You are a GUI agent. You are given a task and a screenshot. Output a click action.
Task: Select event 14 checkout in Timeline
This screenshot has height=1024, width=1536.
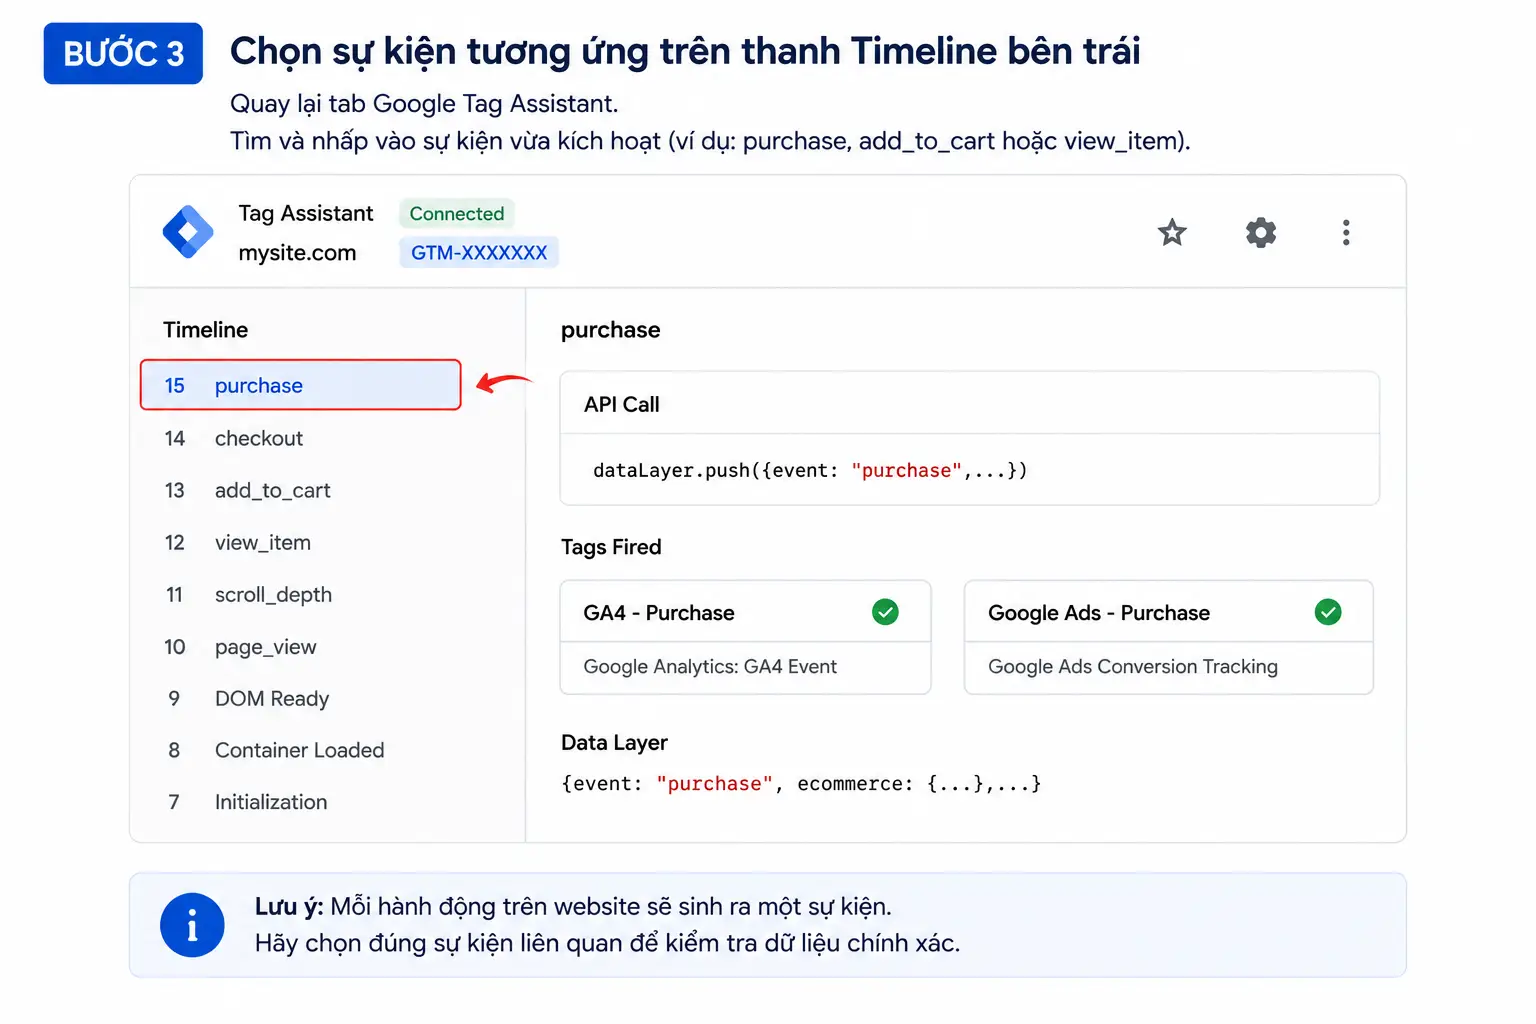pyautogui.click(x=300, y=438)
